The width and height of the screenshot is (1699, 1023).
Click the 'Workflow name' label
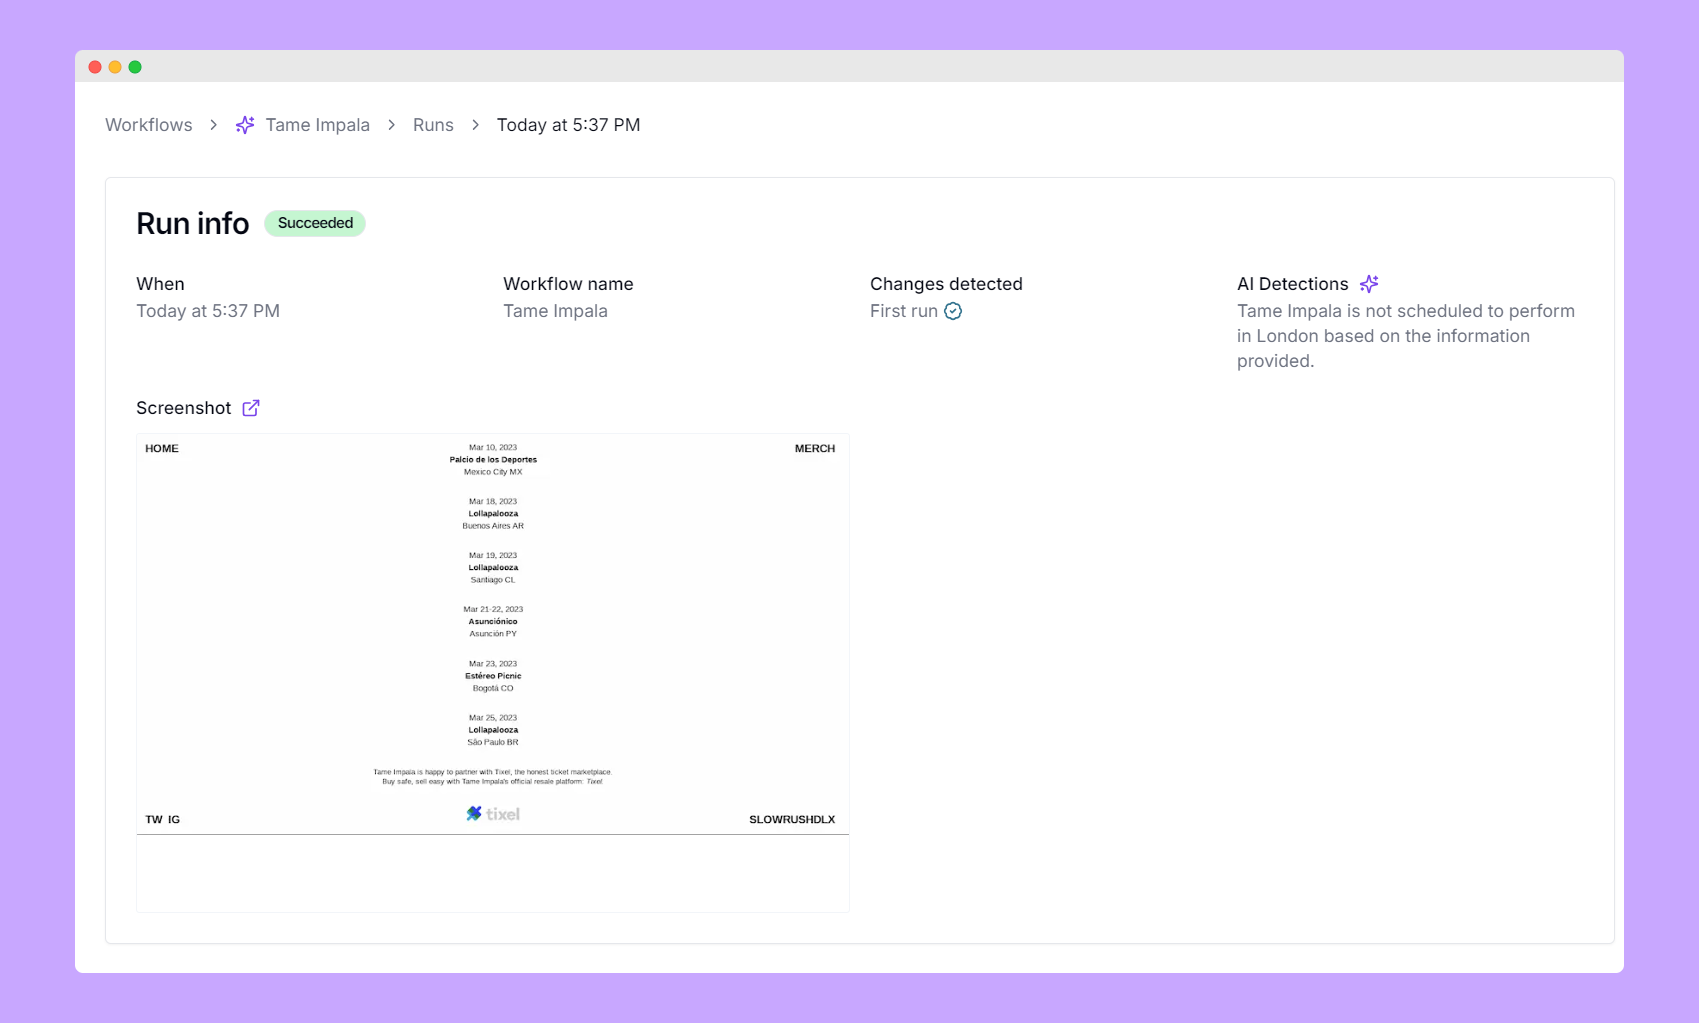pos(568,284)
